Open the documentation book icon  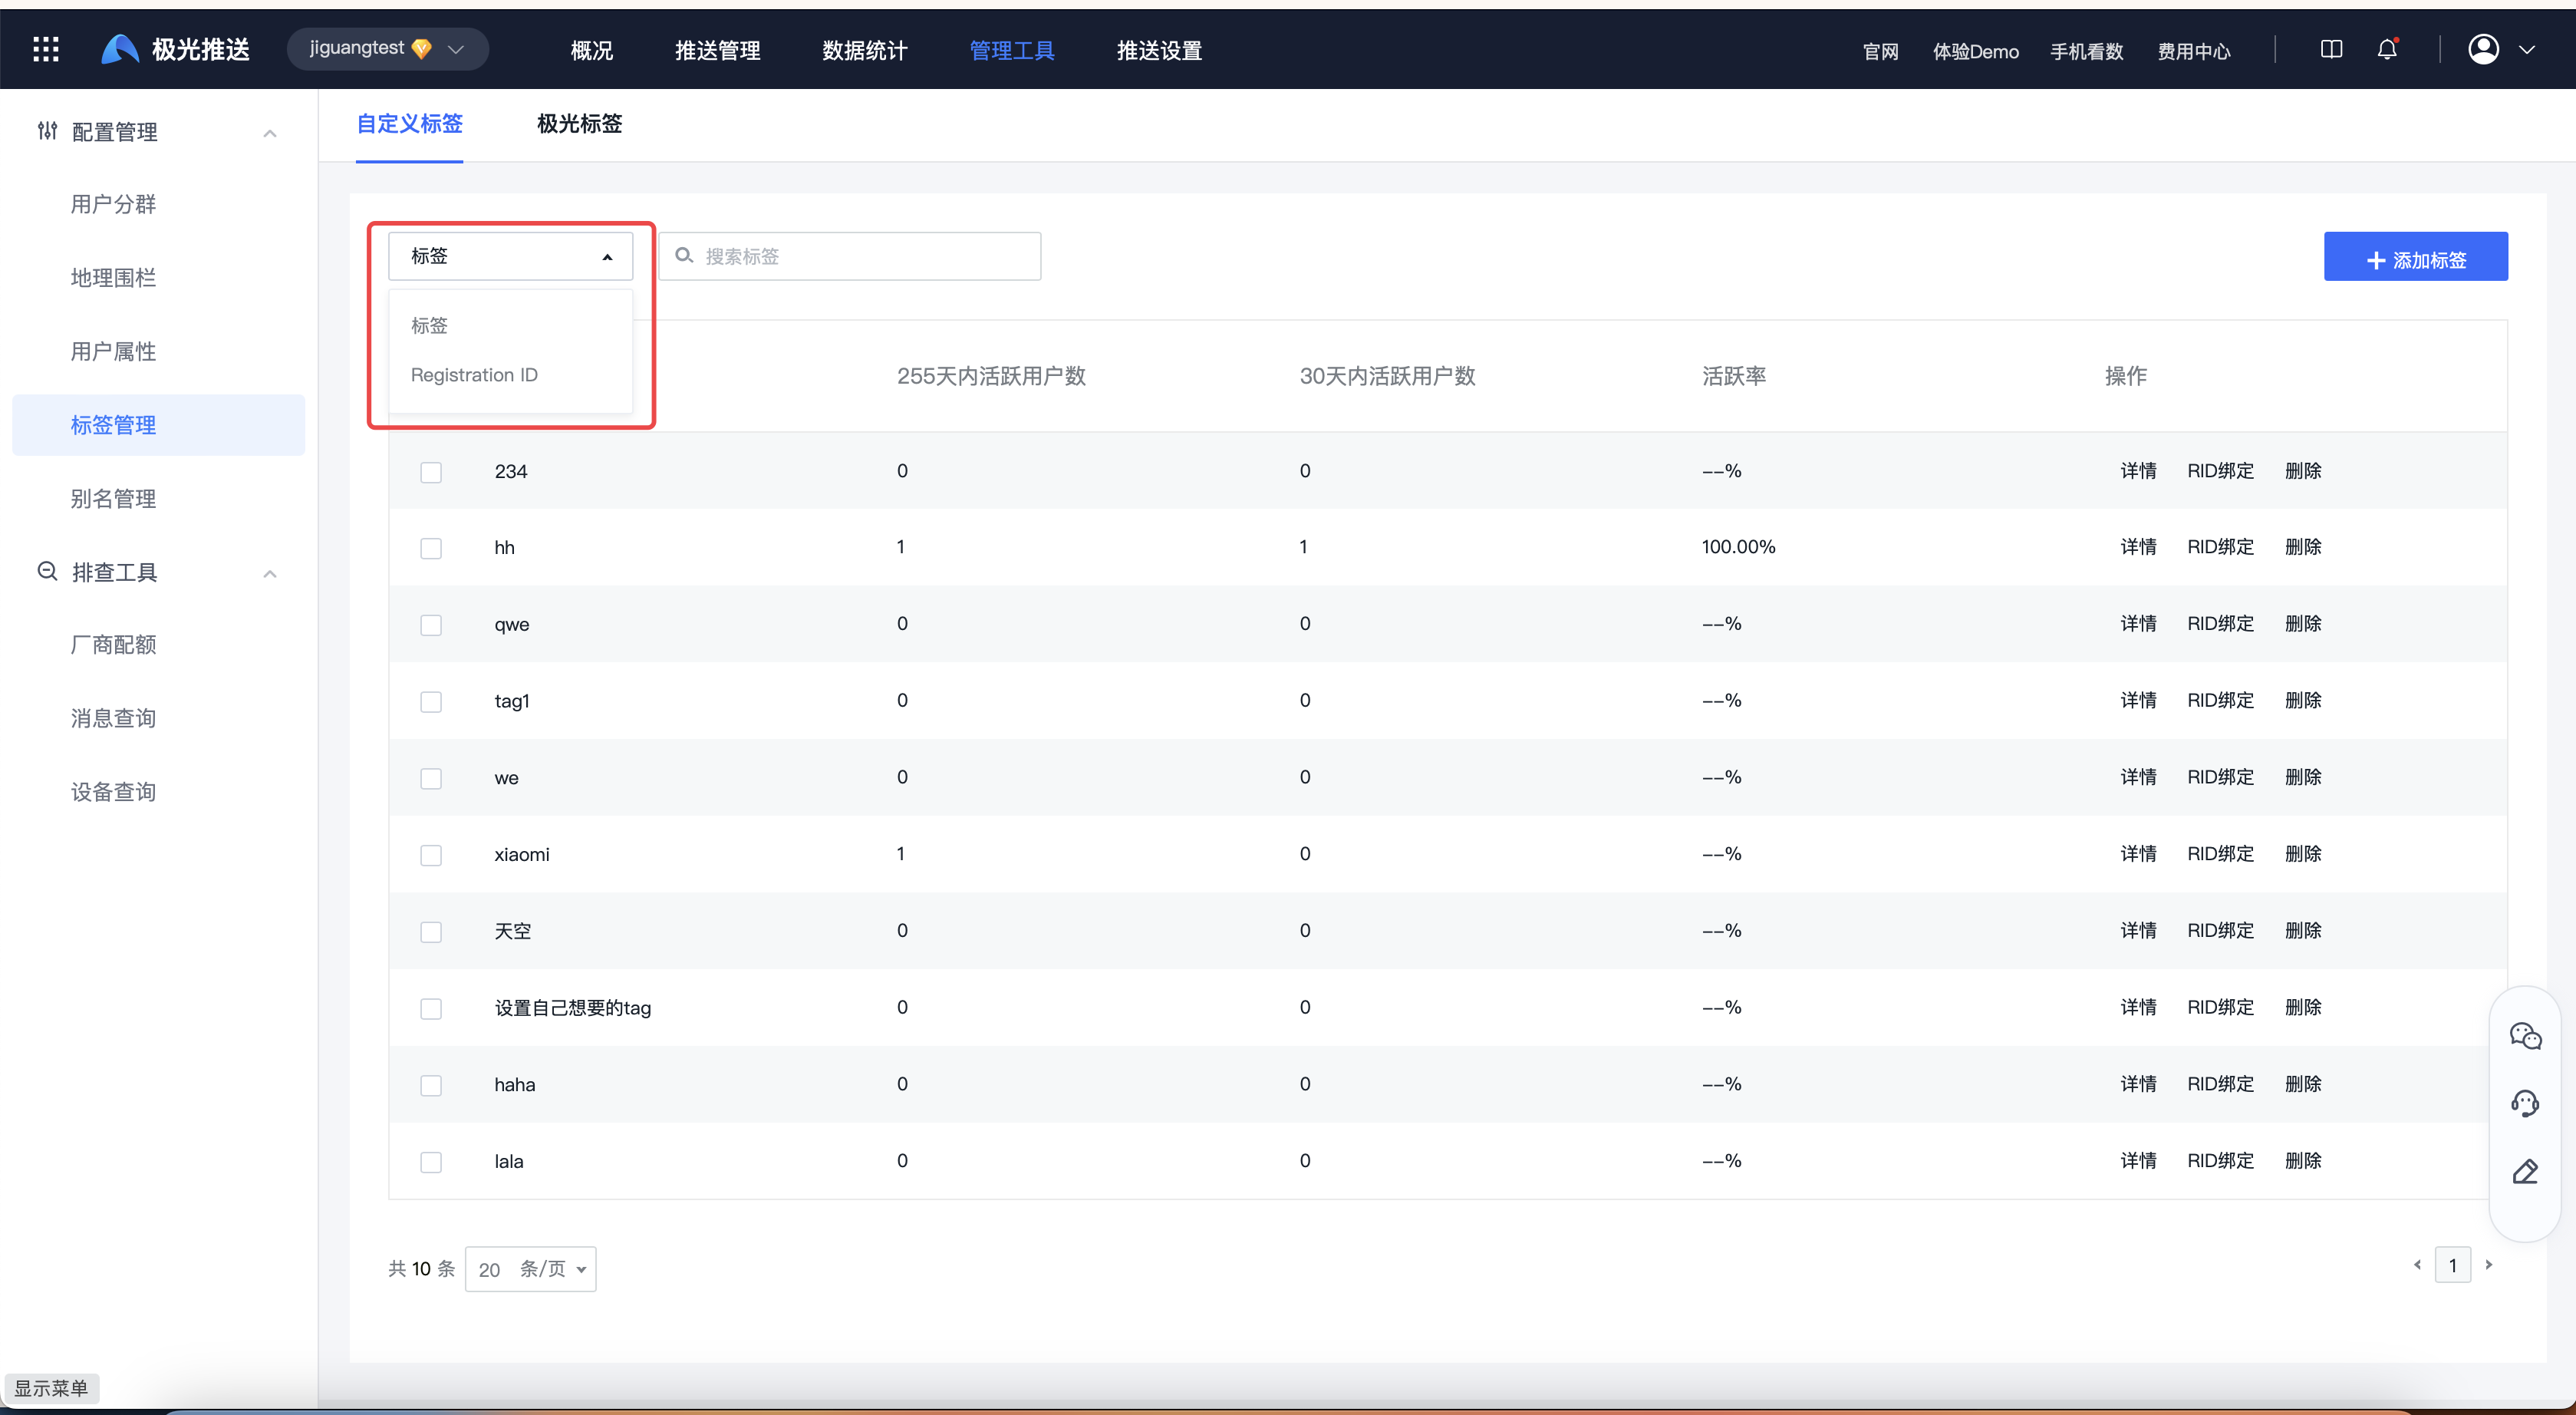click(x=2331, y=49)
